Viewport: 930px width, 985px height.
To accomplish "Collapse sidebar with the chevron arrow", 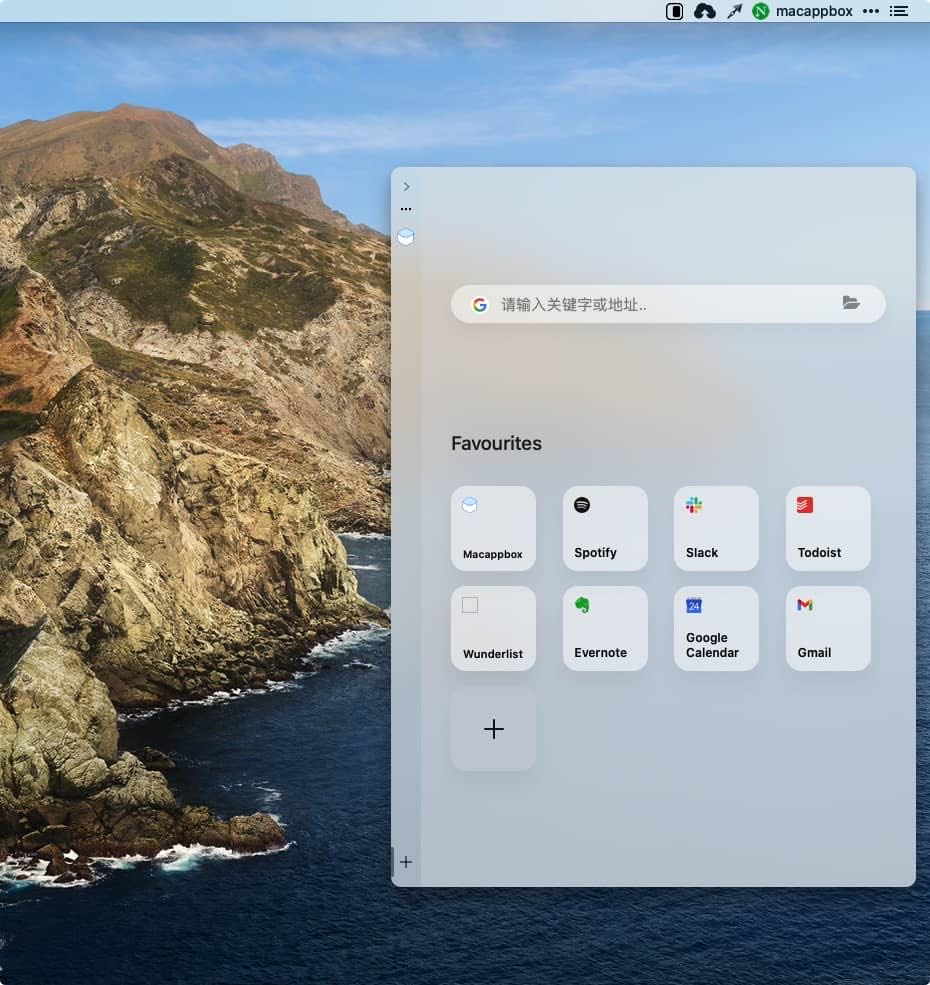I will pos(407,187).
